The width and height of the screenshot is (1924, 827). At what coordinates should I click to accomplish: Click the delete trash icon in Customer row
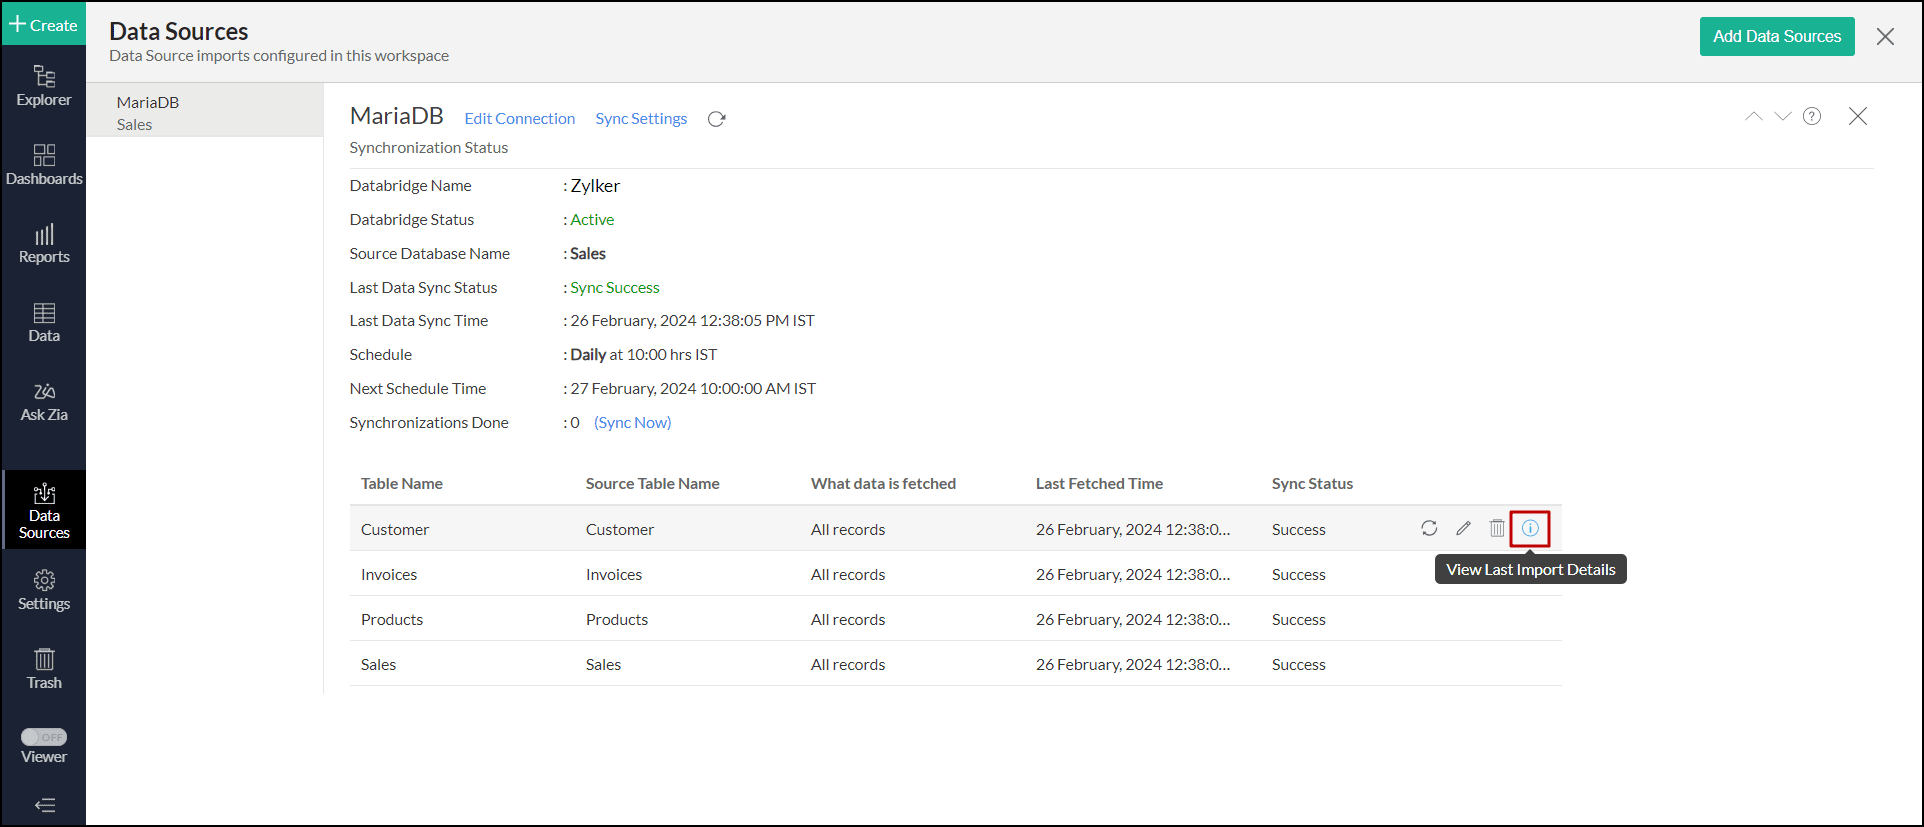pos(1496,528)
